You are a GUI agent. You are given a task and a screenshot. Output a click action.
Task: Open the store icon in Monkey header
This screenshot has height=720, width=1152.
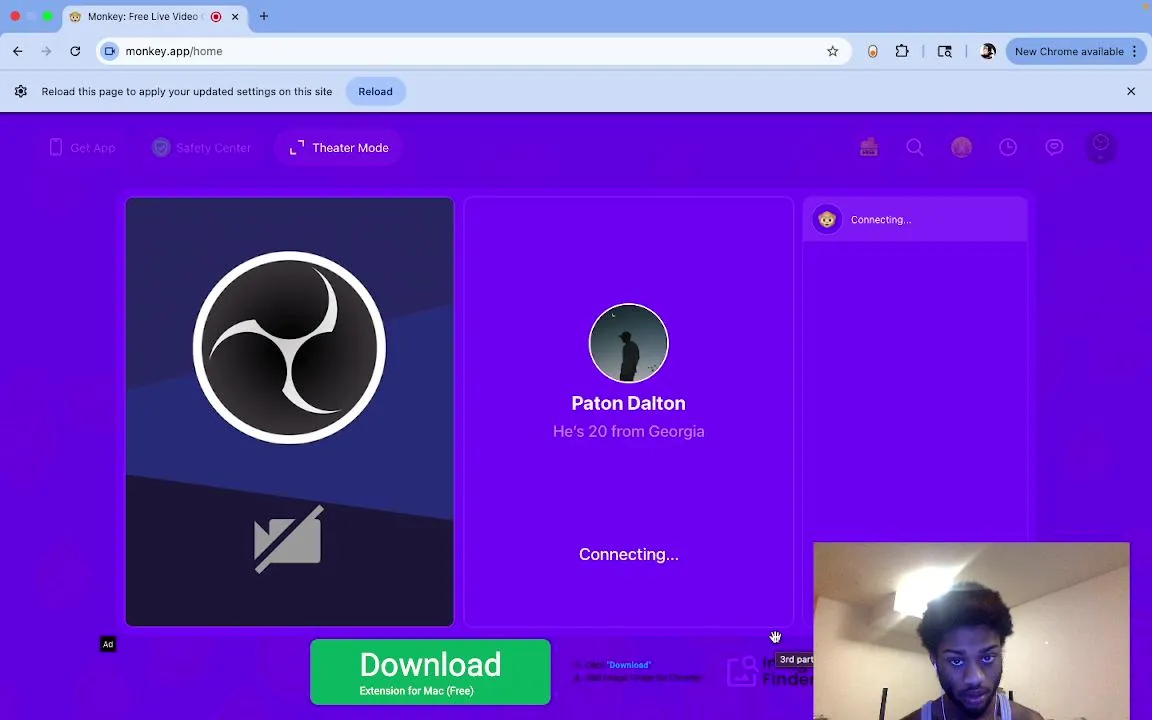pyautogui.click(x=869, y=147)
